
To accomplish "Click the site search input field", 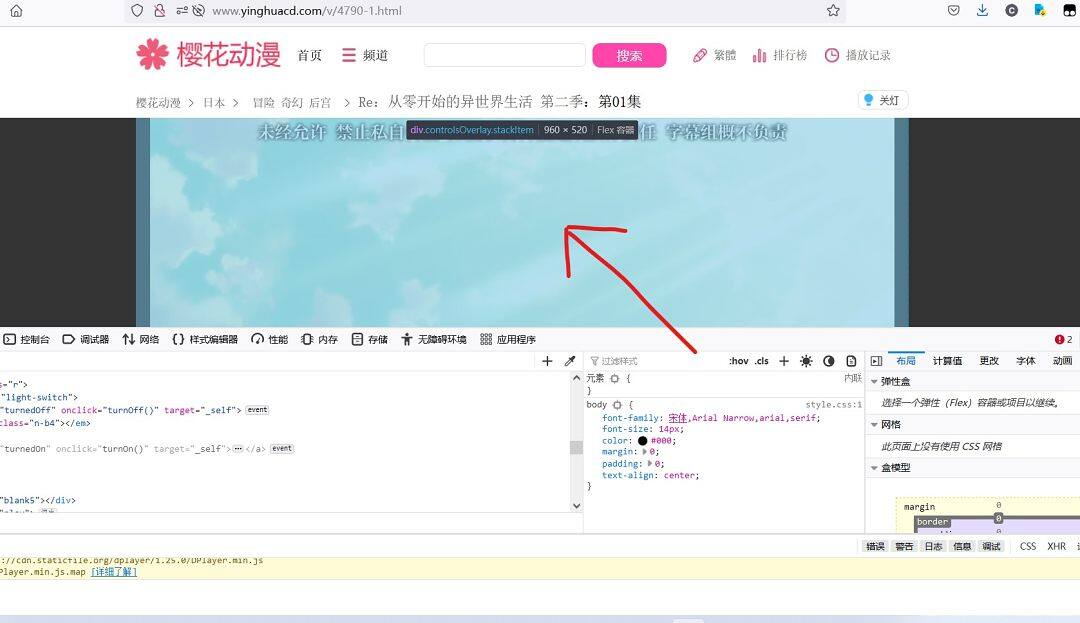I will coord(504,56).
